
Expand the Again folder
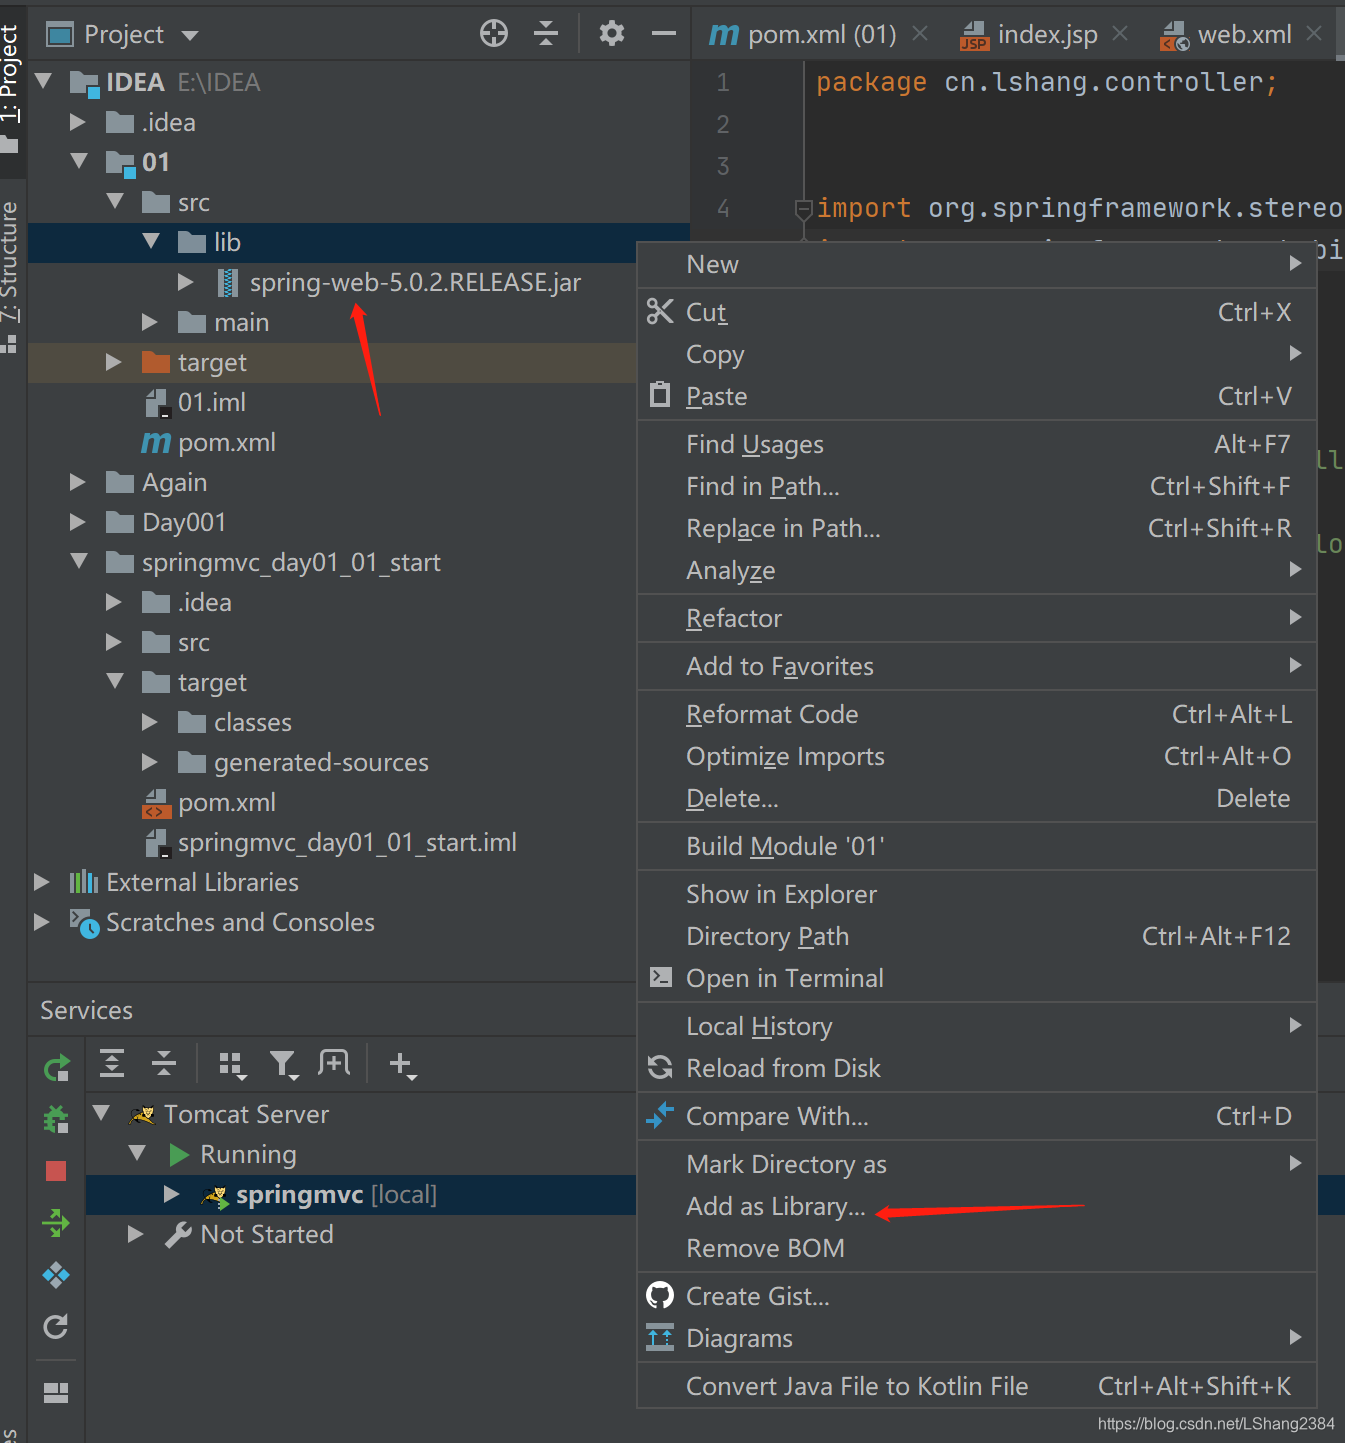pyautogui.click(x=77, y=482)
